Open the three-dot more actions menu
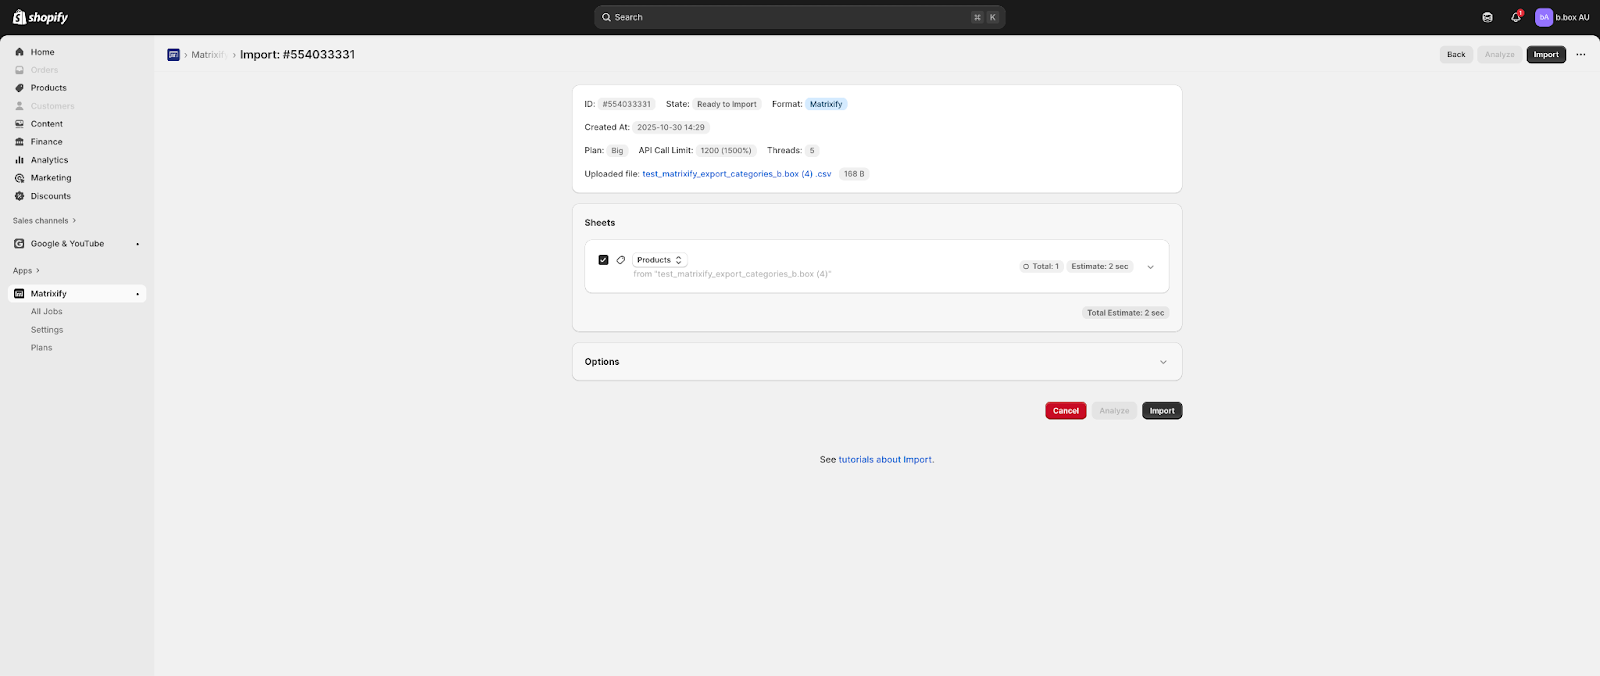 (1580, 55)
